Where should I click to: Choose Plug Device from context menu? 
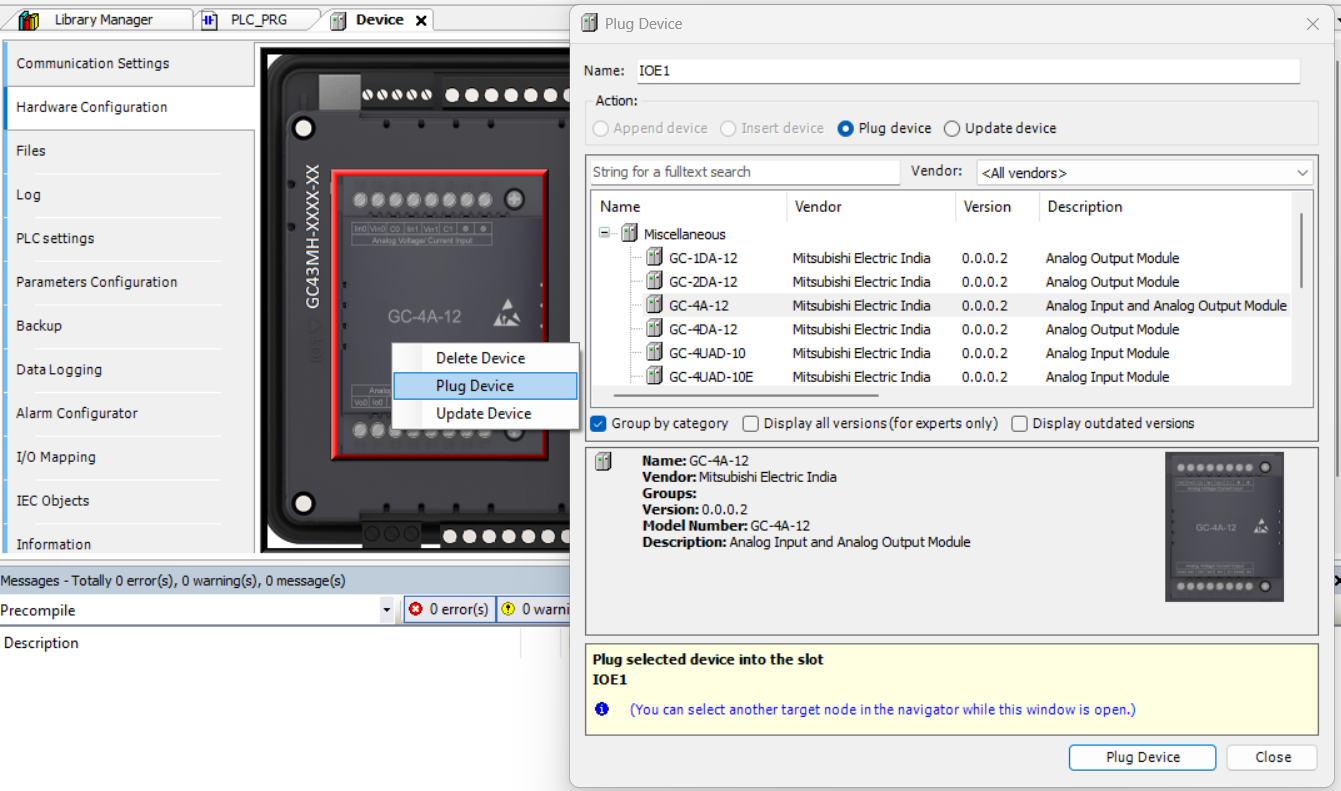(485, 386)
